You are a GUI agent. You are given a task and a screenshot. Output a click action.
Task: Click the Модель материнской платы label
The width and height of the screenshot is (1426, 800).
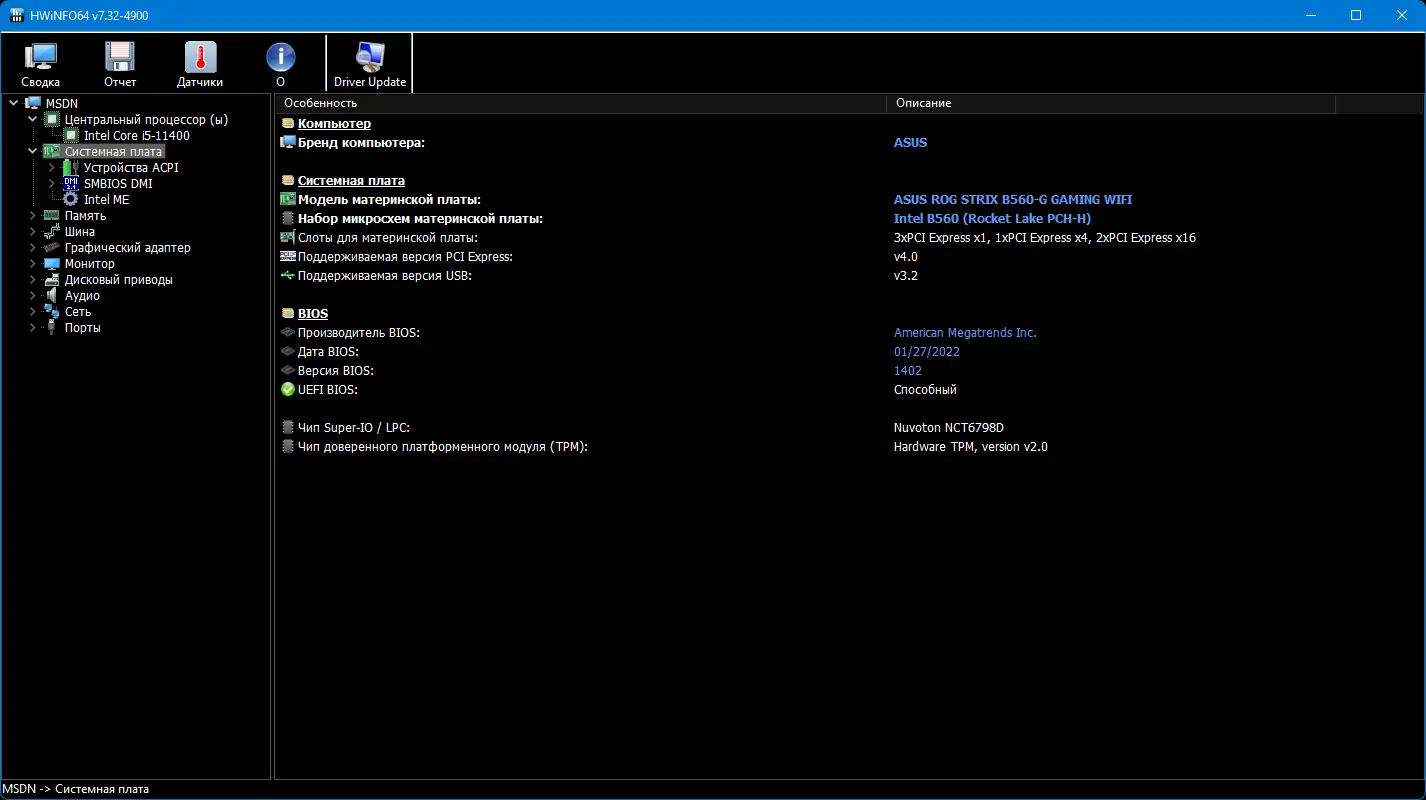point(389,199)
